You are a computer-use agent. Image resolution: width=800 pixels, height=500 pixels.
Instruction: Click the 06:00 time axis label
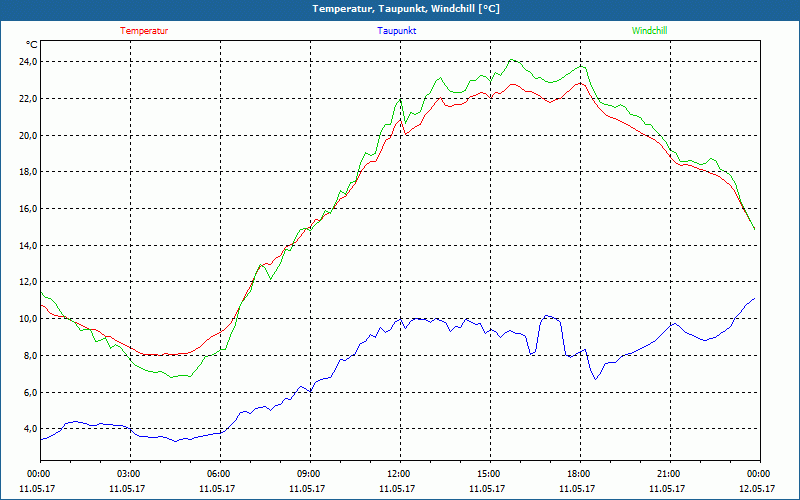click(x=220, y=474)
